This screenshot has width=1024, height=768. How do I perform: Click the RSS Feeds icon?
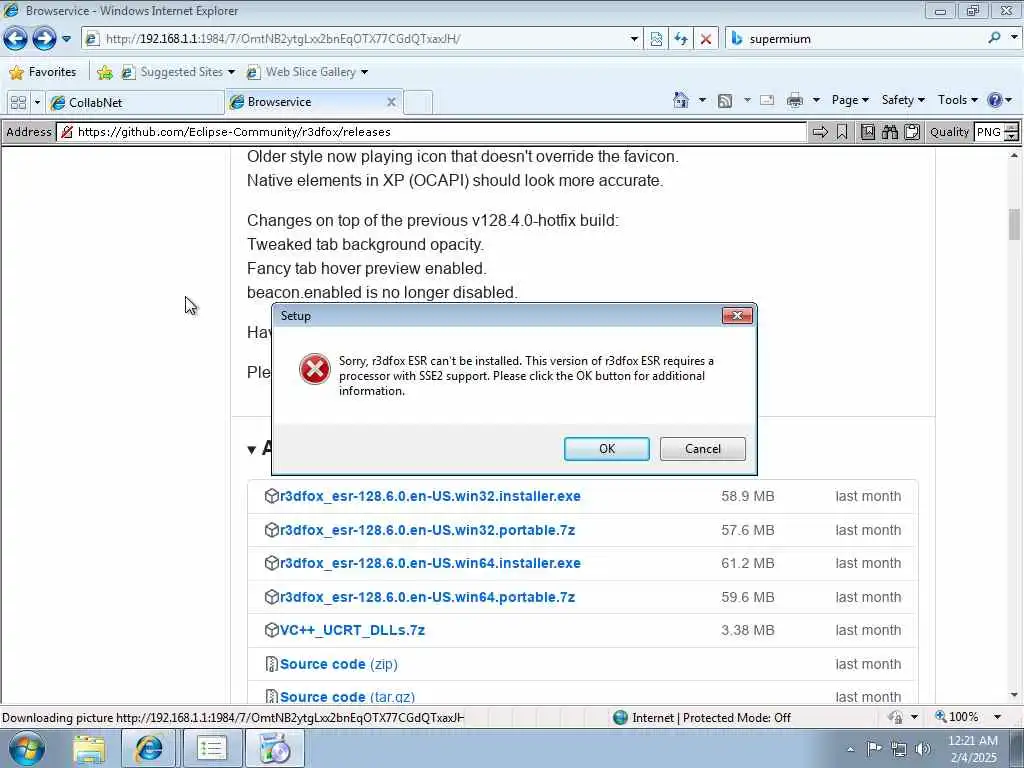tap(725, 101)
